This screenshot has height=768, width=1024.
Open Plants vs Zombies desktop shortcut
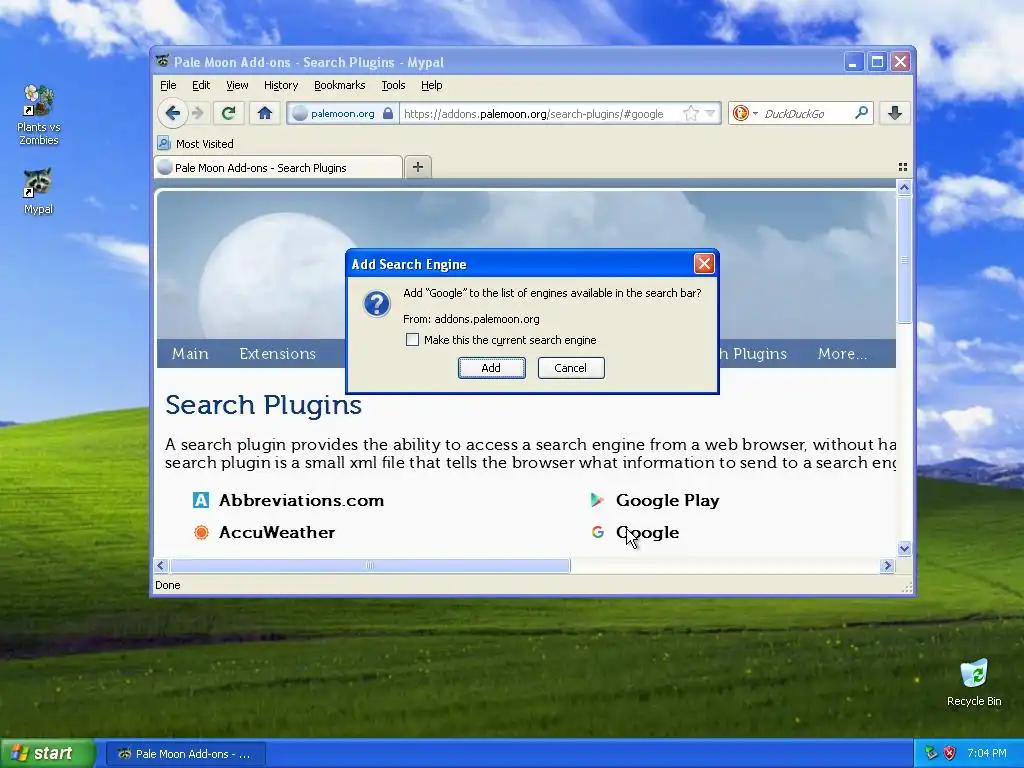pos(38,115)
